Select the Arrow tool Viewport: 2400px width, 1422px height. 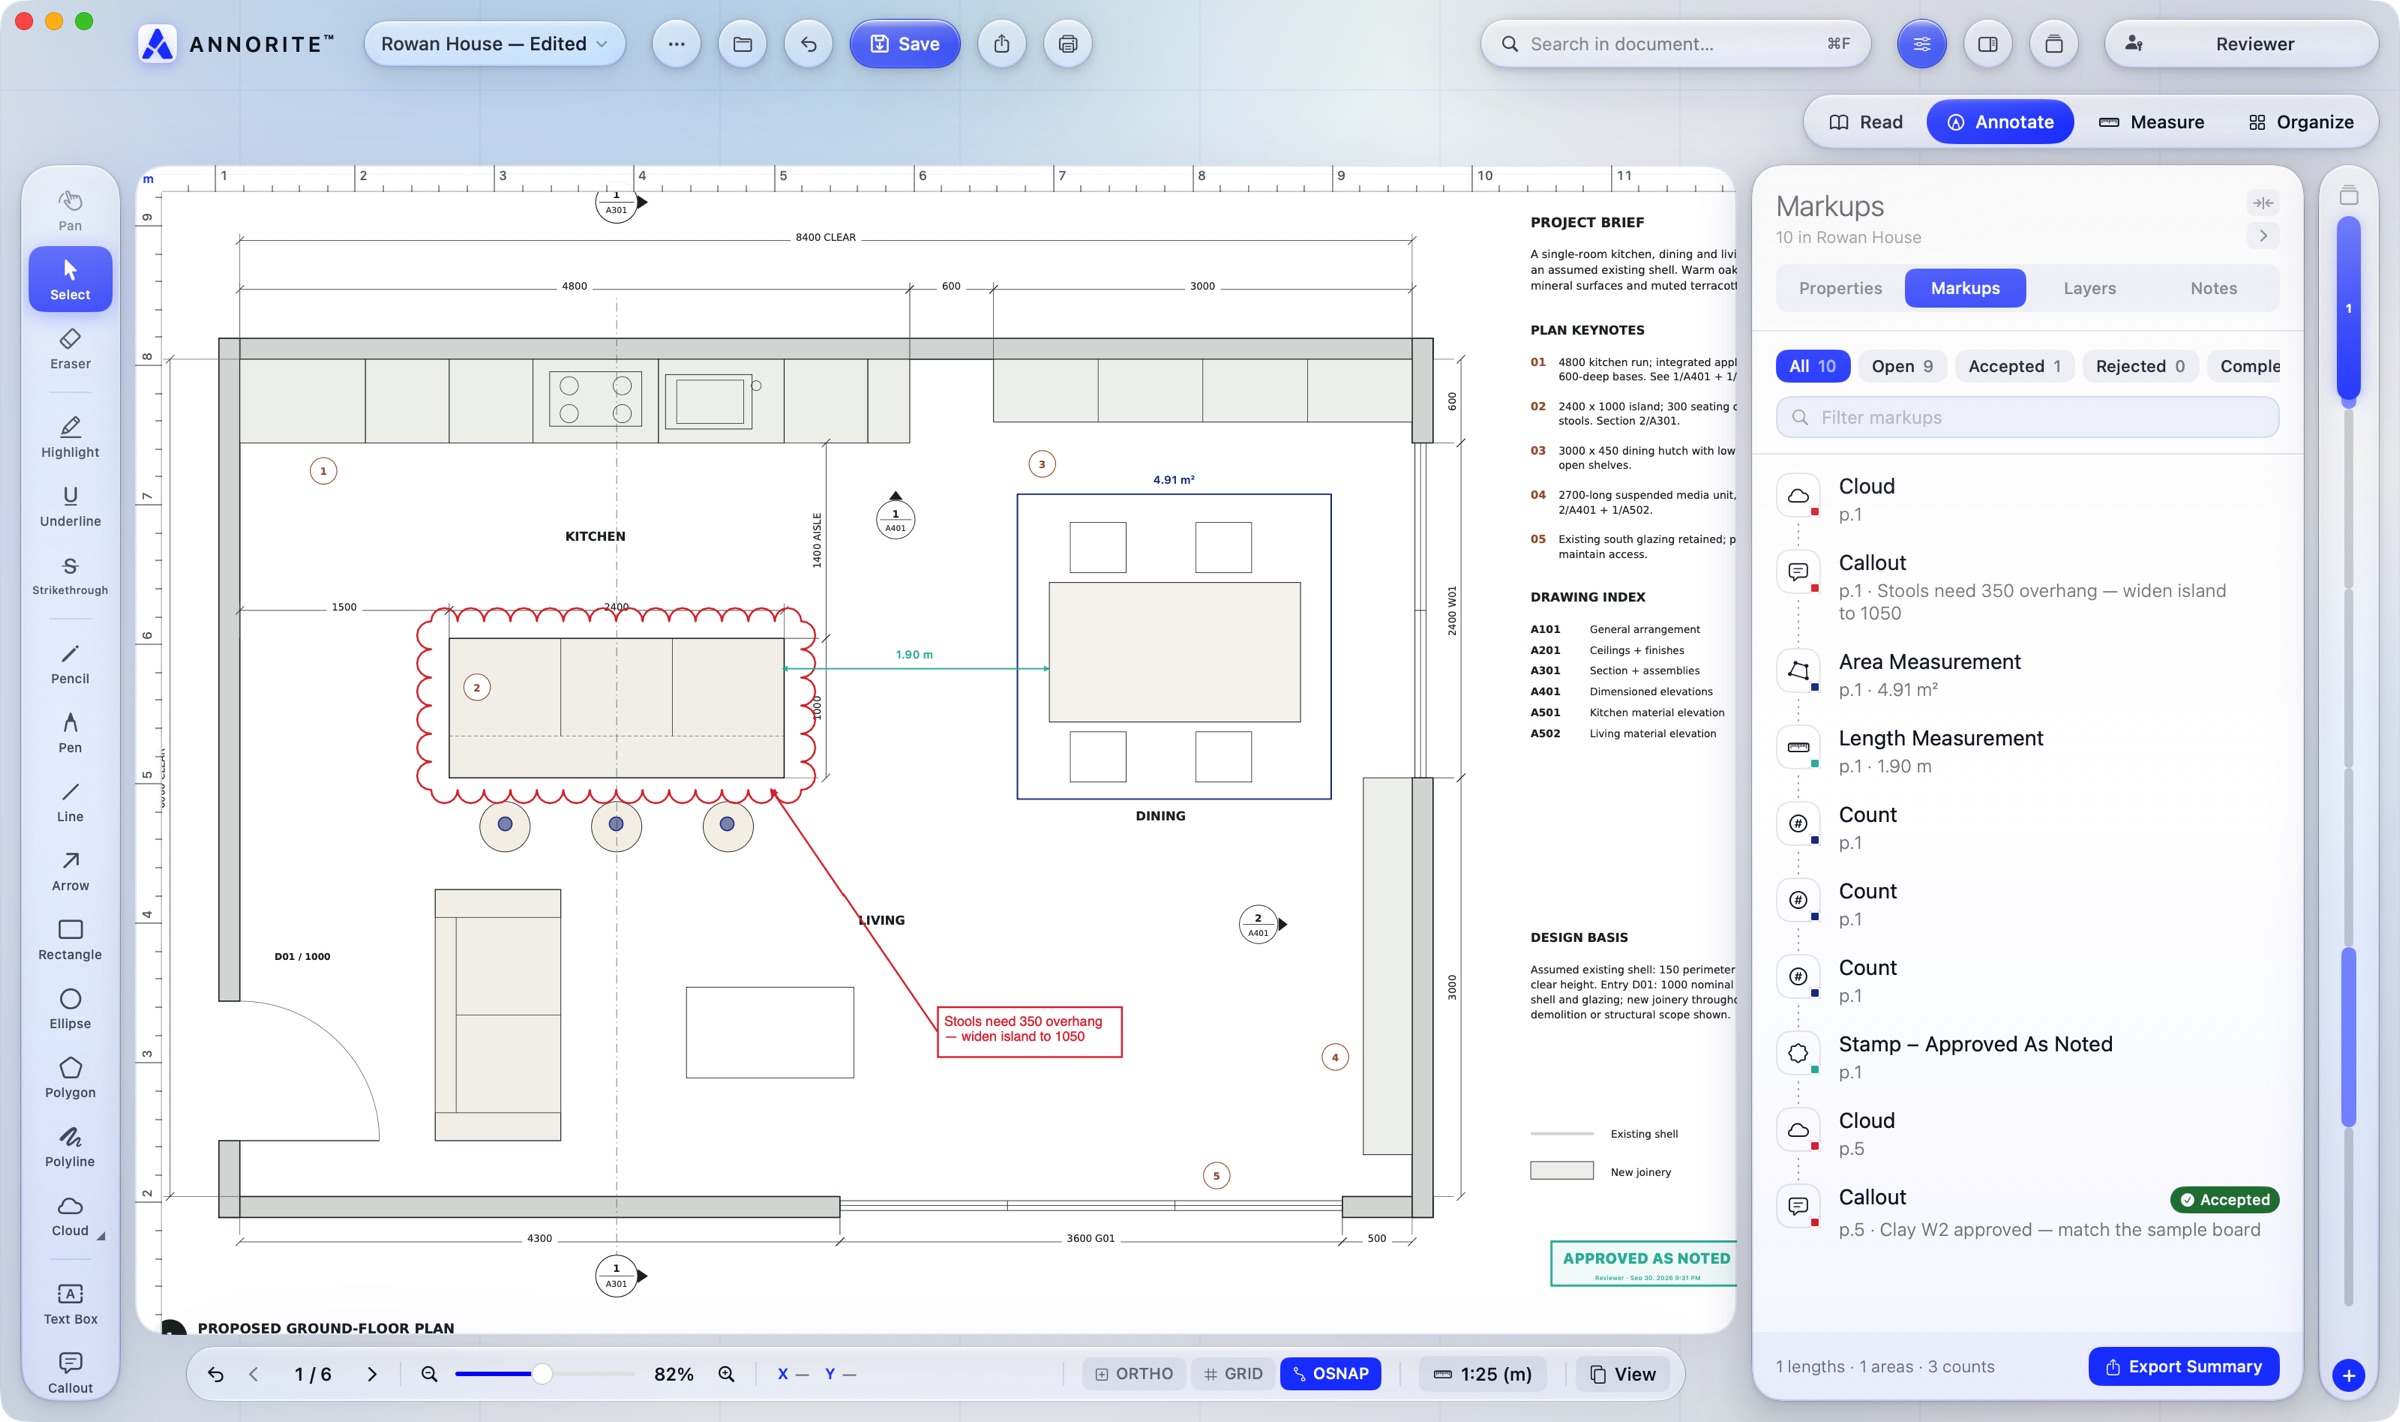pyautogui.click(x=70, y=871)
